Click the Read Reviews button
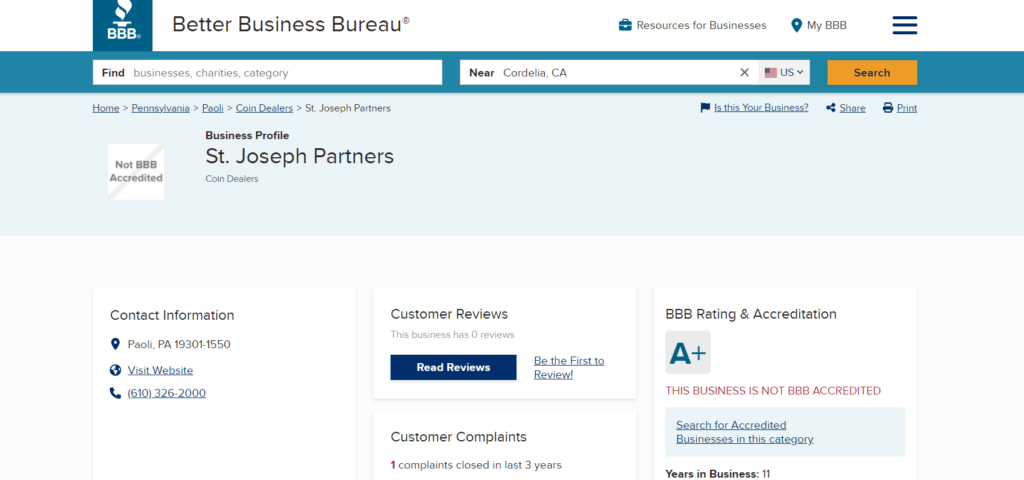This screenshot has width=1024, height=480. (453, 367)
